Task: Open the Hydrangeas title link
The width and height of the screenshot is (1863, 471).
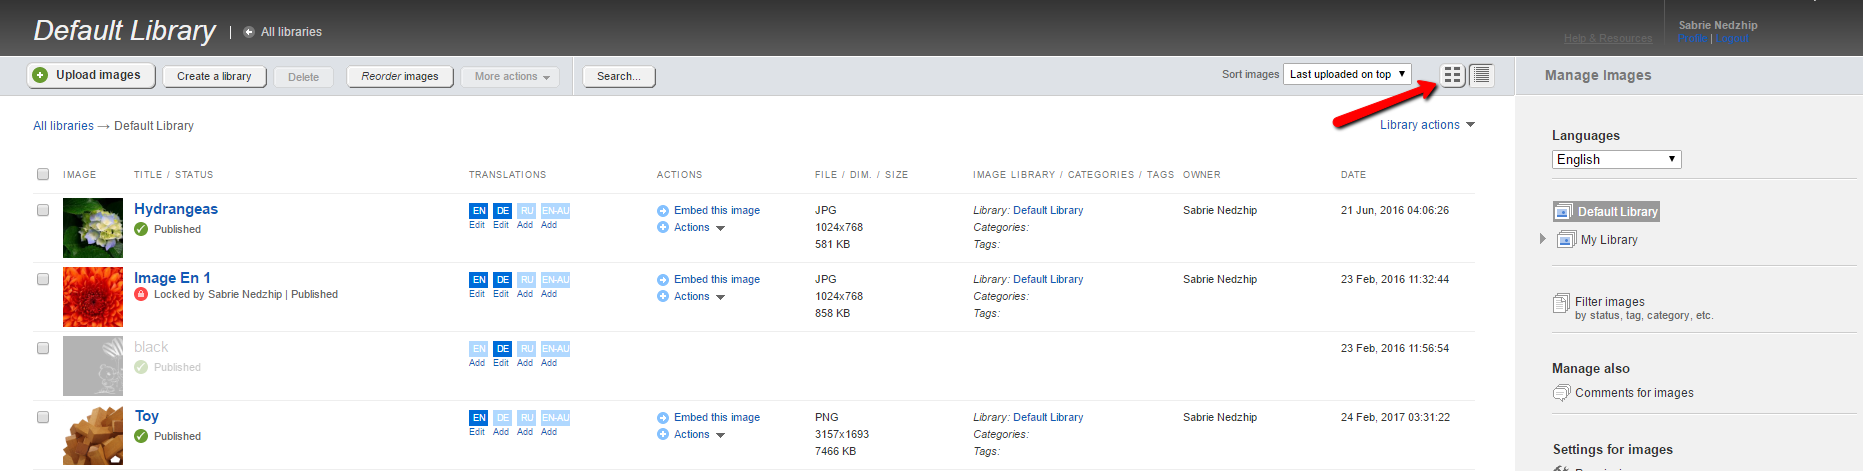Action: 176,209
